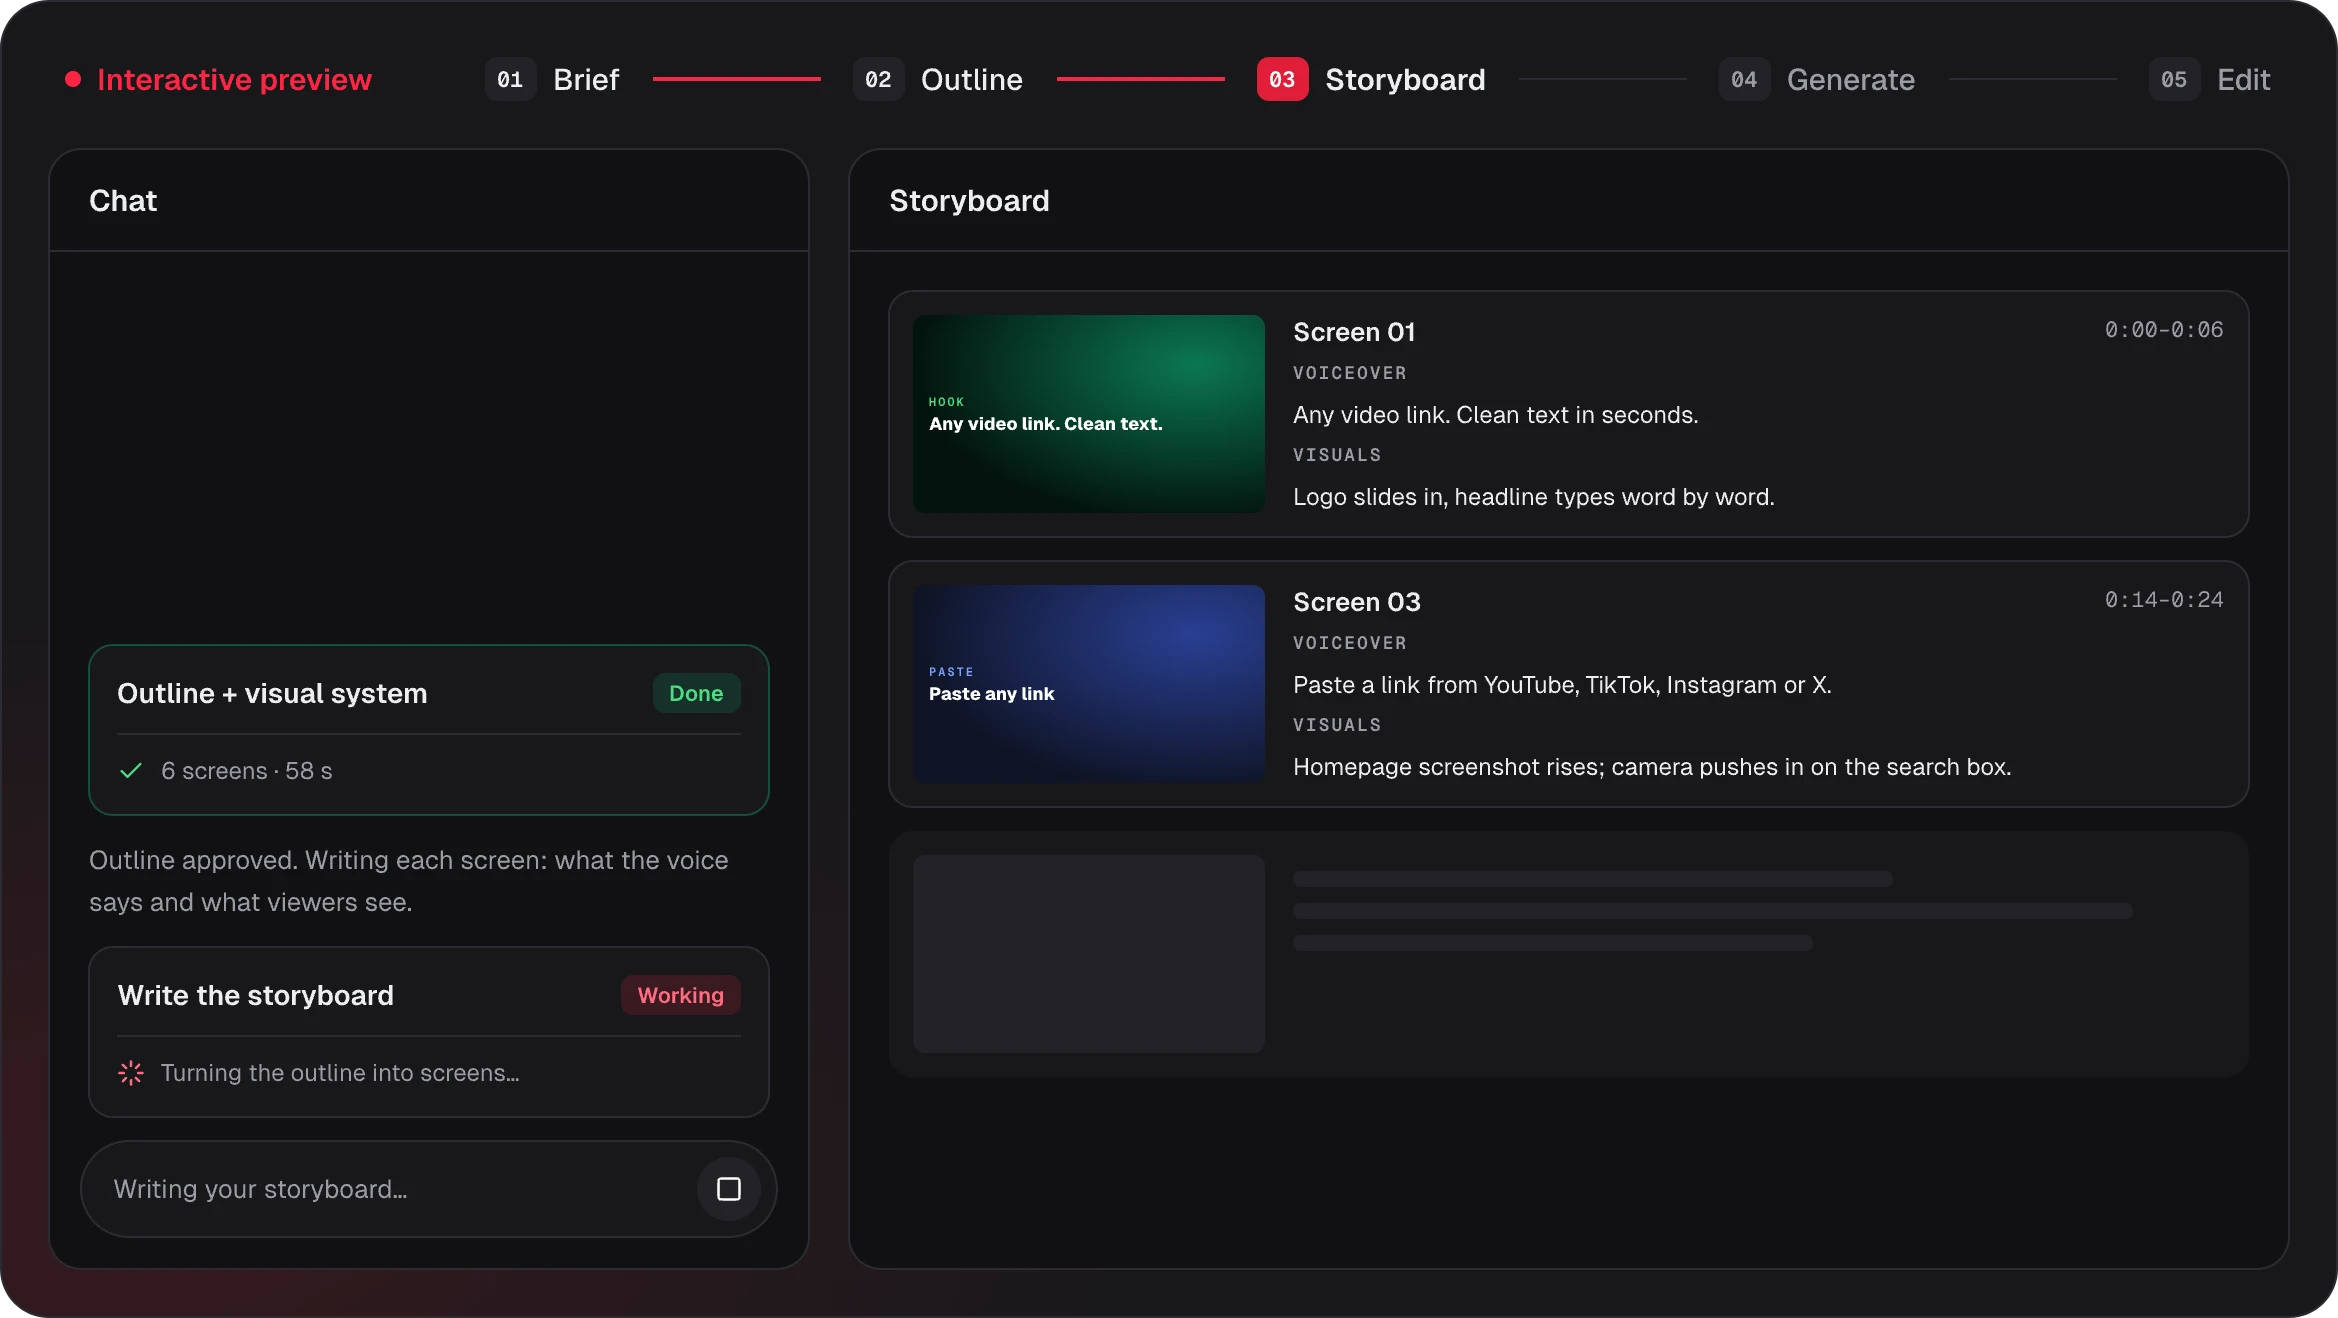This screenshot has height=1318, width=2338.
Task: Click the spinner icon next to Turning the outline
Action: 131,1073
